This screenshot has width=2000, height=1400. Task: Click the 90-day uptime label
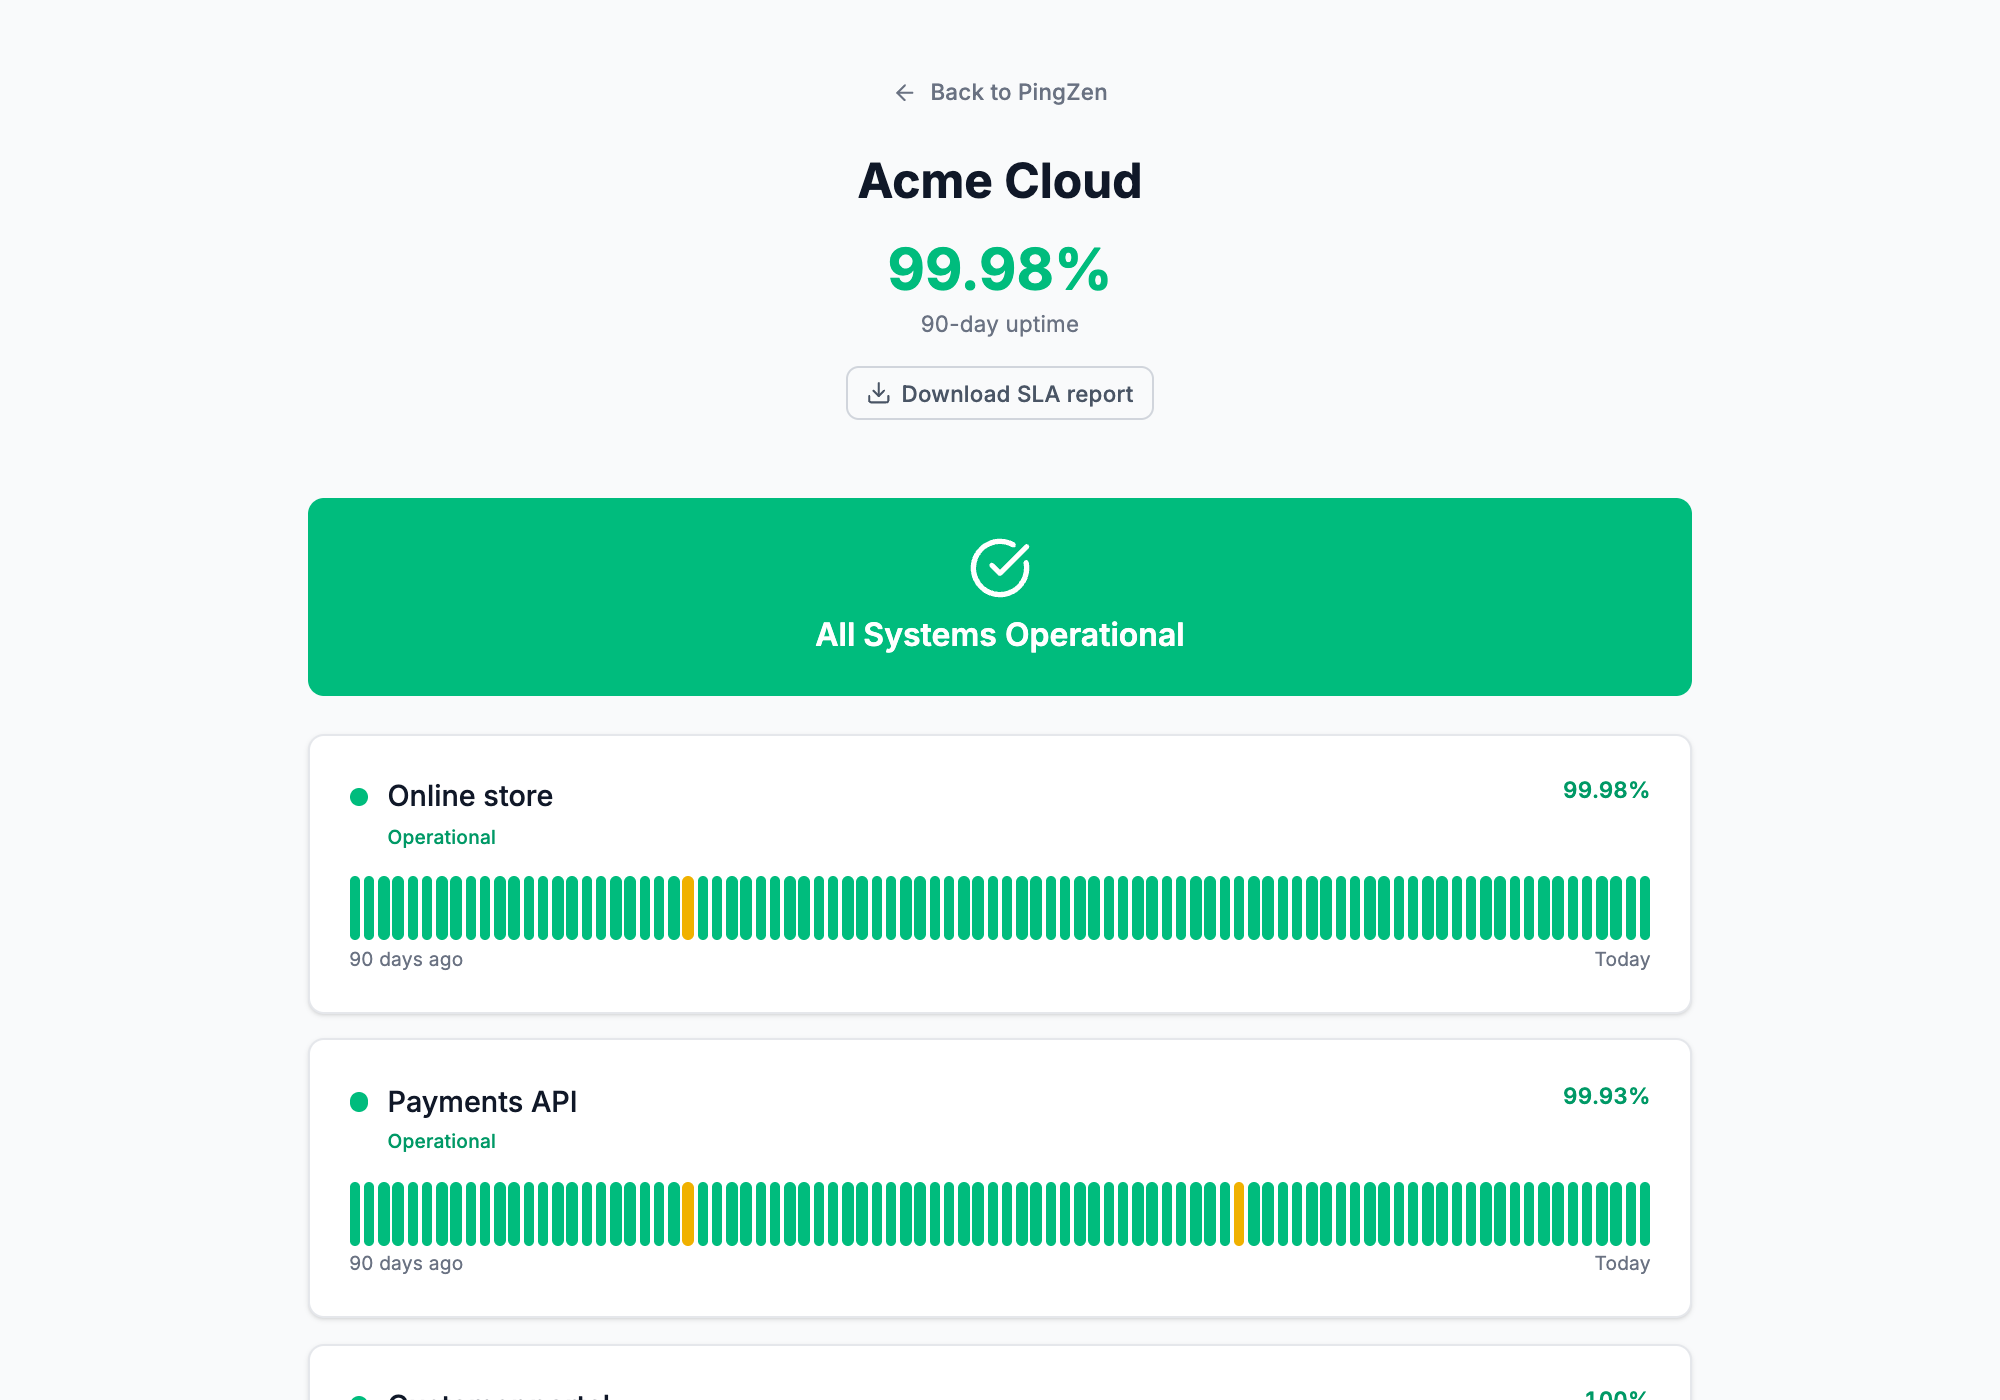(1000, 324)
